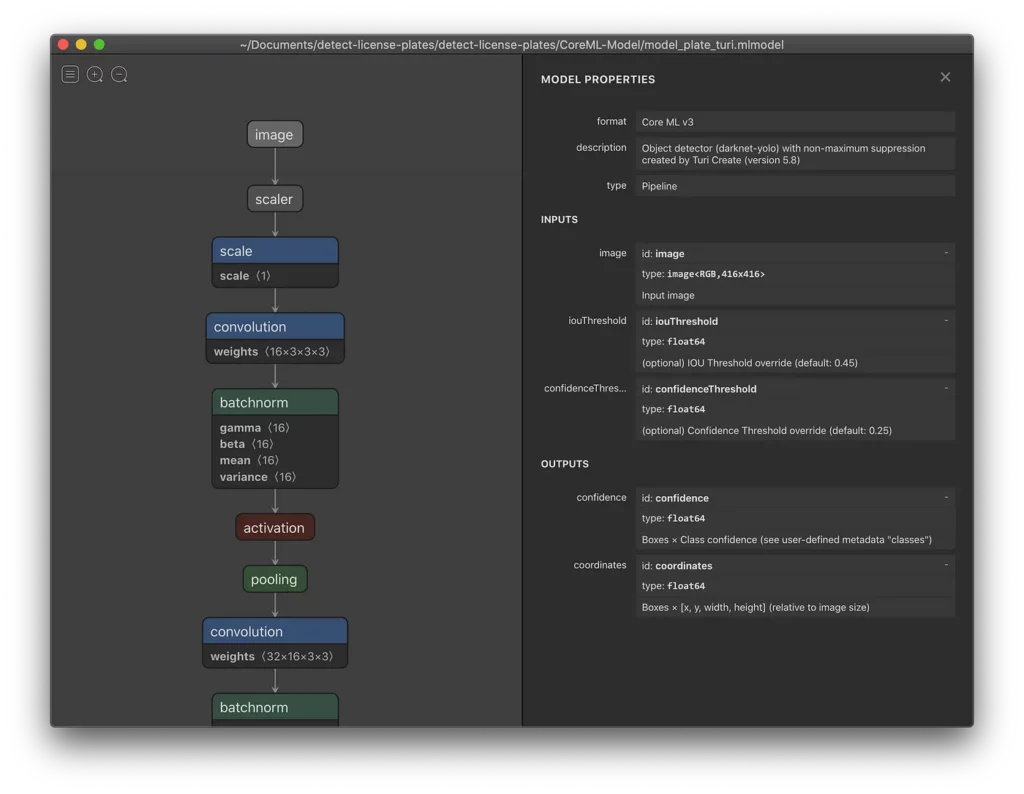Click the yellow minimize window button
Screen dimensions: 1024x794
click(x=81, y=44)
